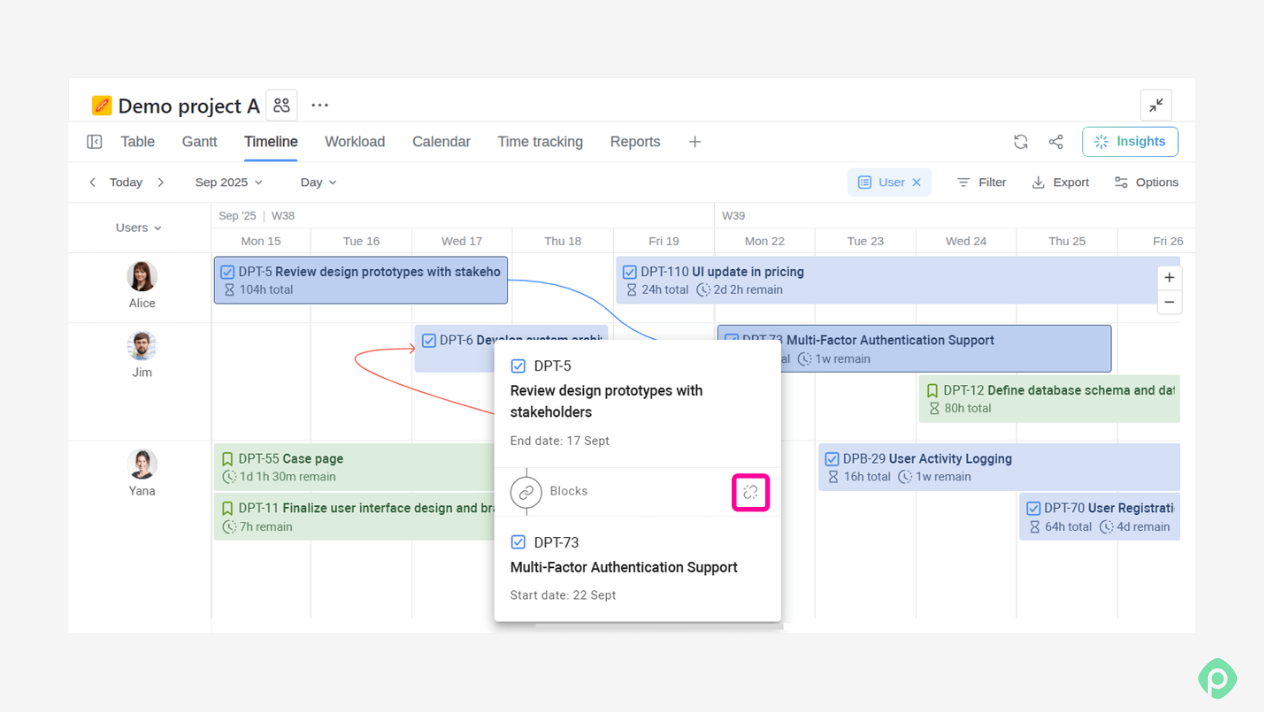Click the Export button

pos(1060,182)
